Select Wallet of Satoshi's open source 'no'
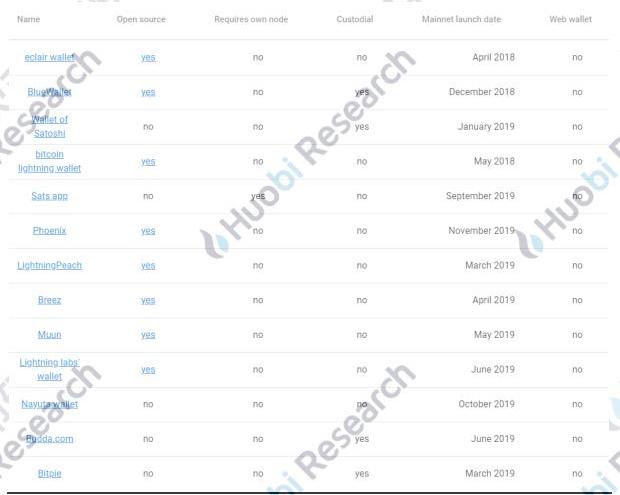 (x=148, y=127)
